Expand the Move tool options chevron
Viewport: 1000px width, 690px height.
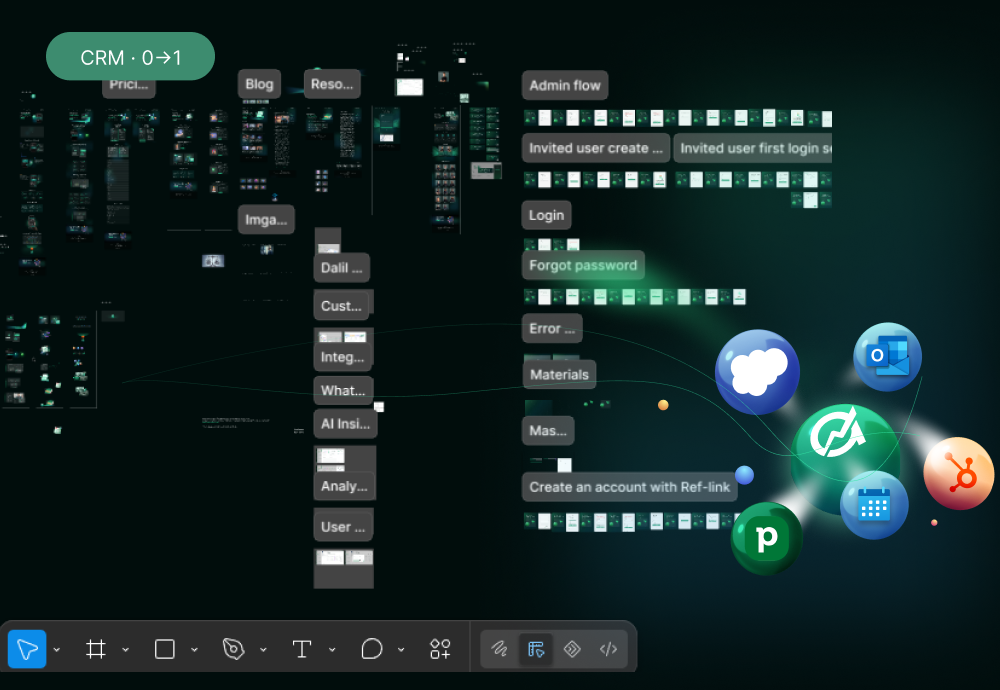pyautogui.click(x=57, y=650)
